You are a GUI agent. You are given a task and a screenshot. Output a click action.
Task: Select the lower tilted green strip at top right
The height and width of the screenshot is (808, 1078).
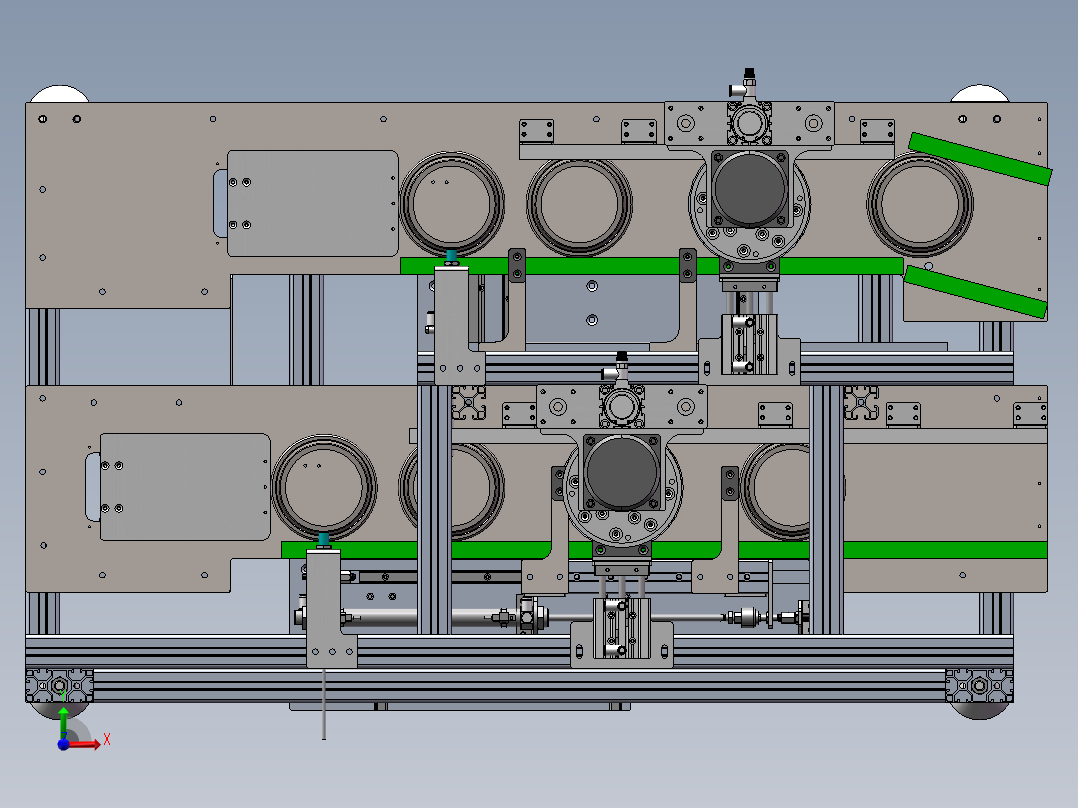coord(976,292)
